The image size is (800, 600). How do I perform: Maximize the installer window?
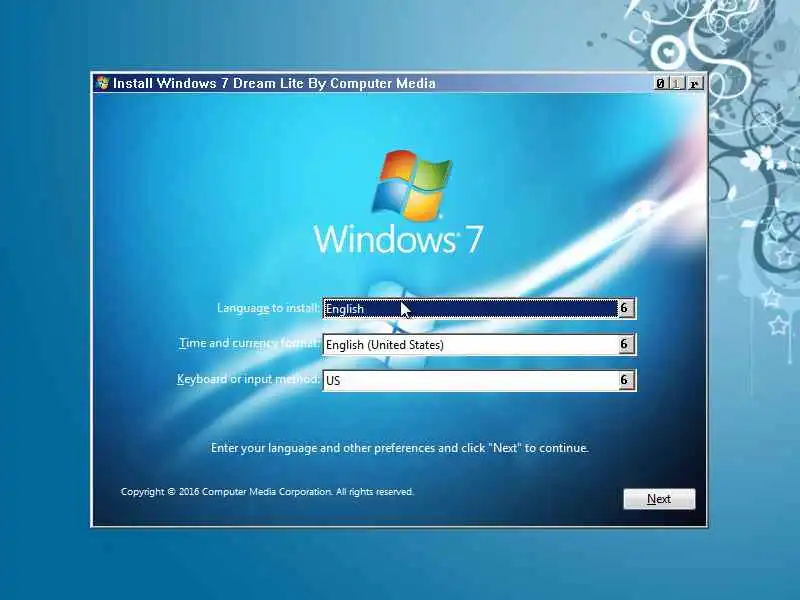click(x=677, y=83)
